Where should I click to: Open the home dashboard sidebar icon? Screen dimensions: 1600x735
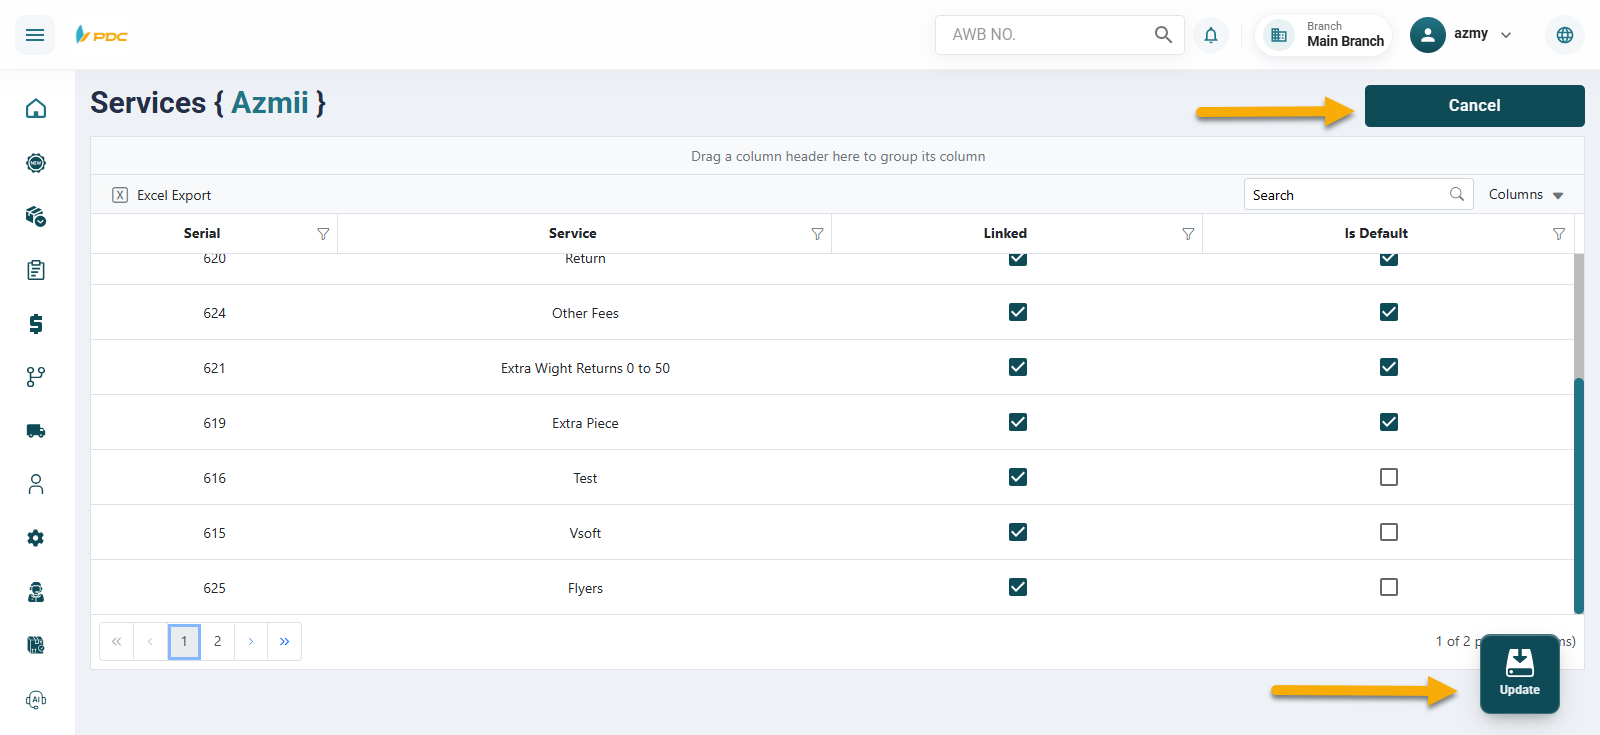[x=36, y=108]
